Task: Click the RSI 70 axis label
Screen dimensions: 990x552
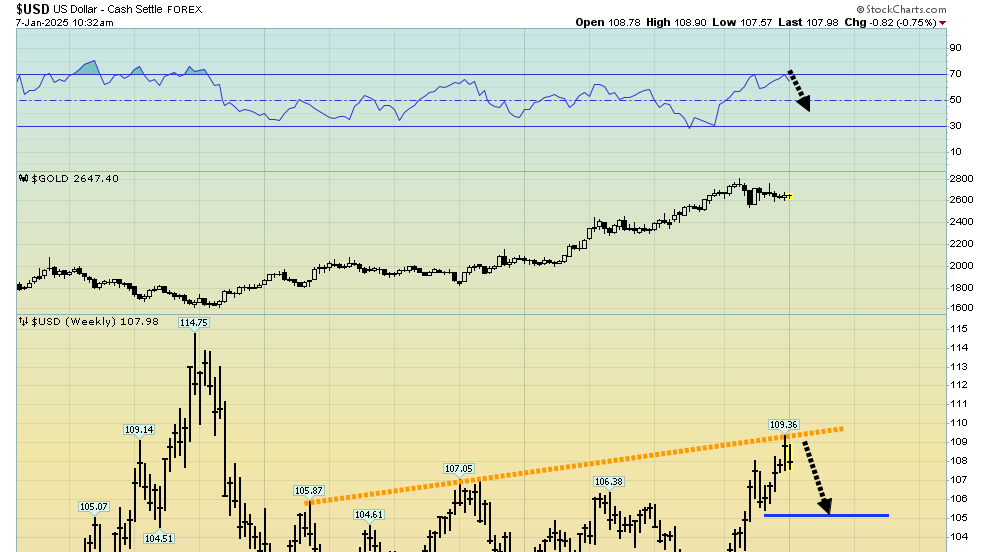Action: [955, 74]
